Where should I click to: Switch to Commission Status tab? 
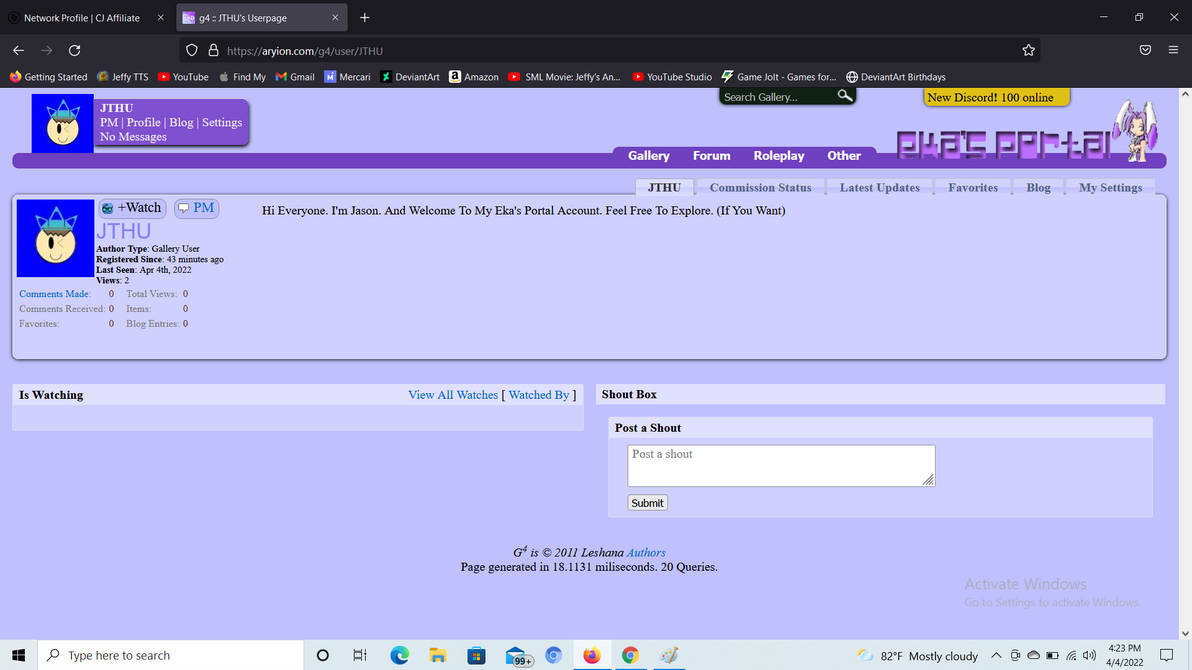point(760,187)
